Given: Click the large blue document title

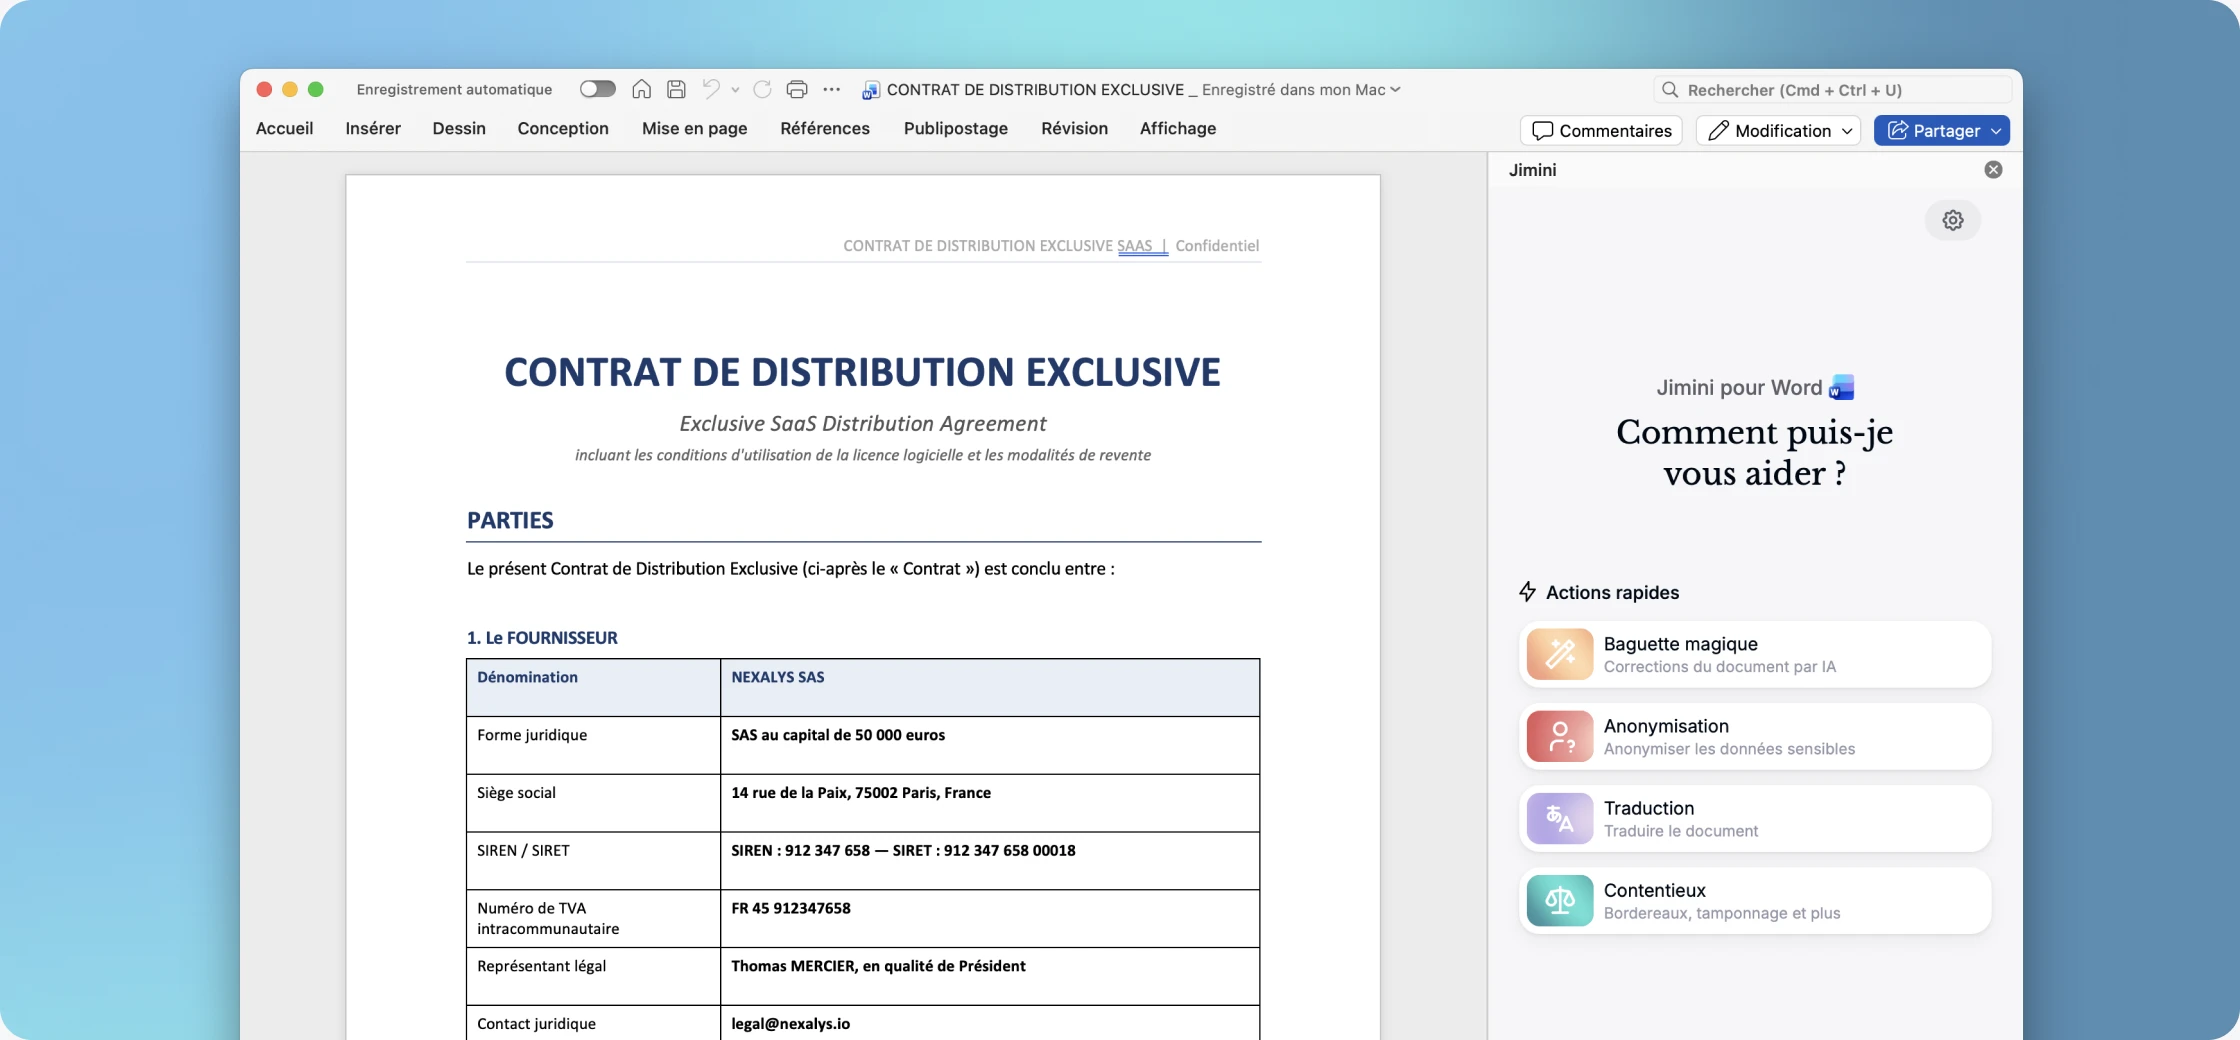Looking at the screenshot, I should coord(862,372).
